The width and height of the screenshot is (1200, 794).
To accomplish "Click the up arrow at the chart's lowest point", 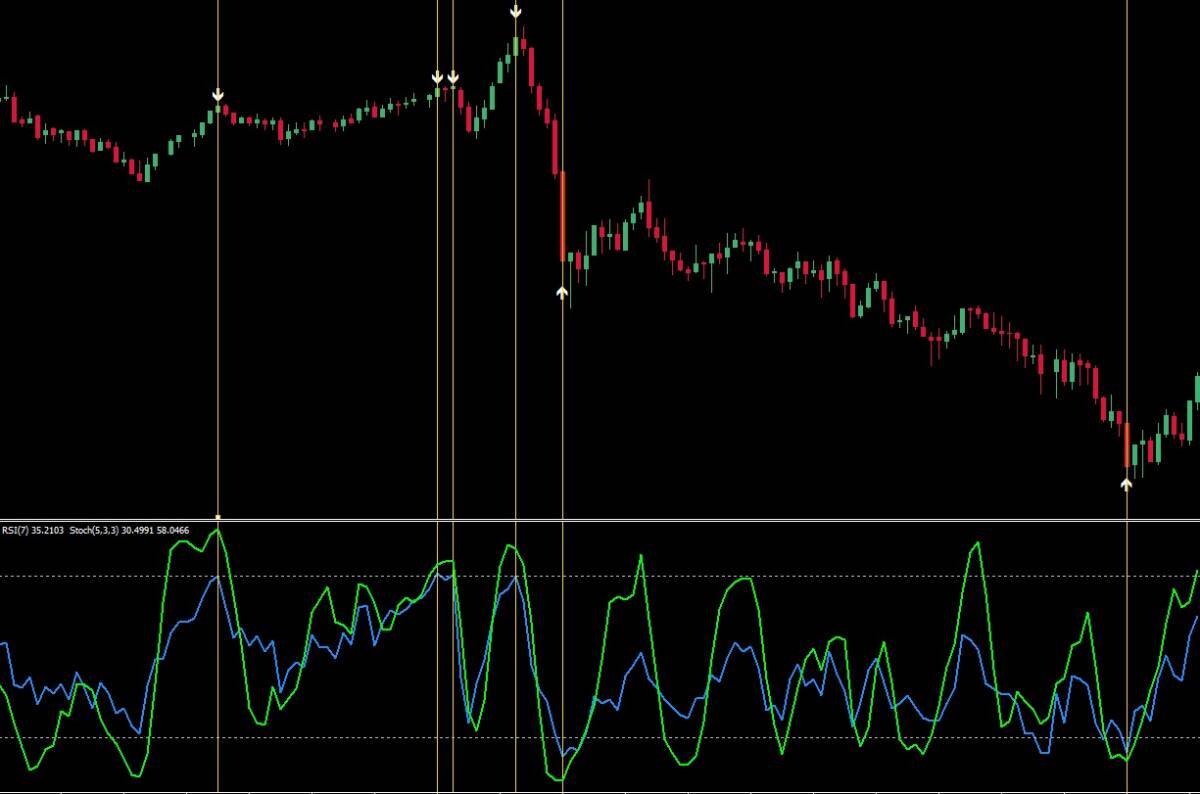I will tap(1127, 484).
